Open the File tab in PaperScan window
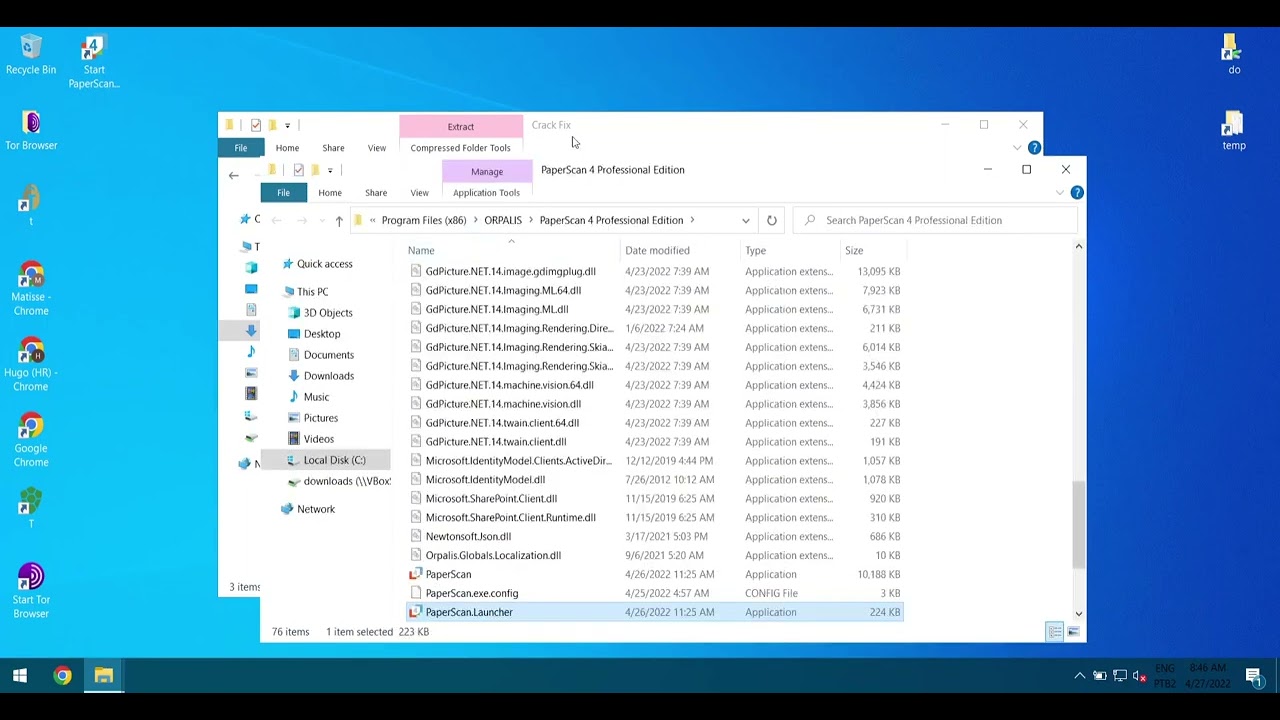This screenshot has width=1280, height=720. click(283, 192)
